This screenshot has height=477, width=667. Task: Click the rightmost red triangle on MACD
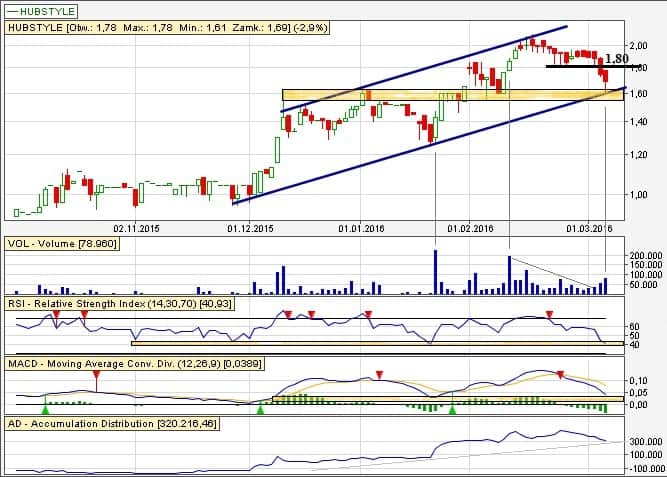click(560, 375)
